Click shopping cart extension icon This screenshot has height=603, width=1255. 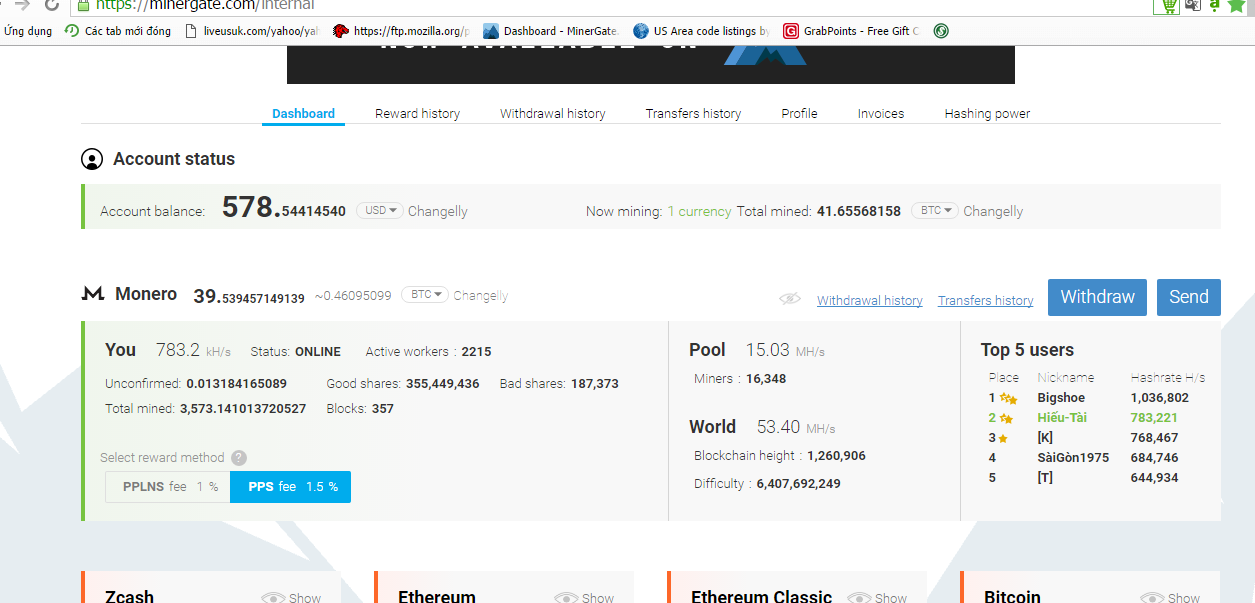(x=1166, y=5)
